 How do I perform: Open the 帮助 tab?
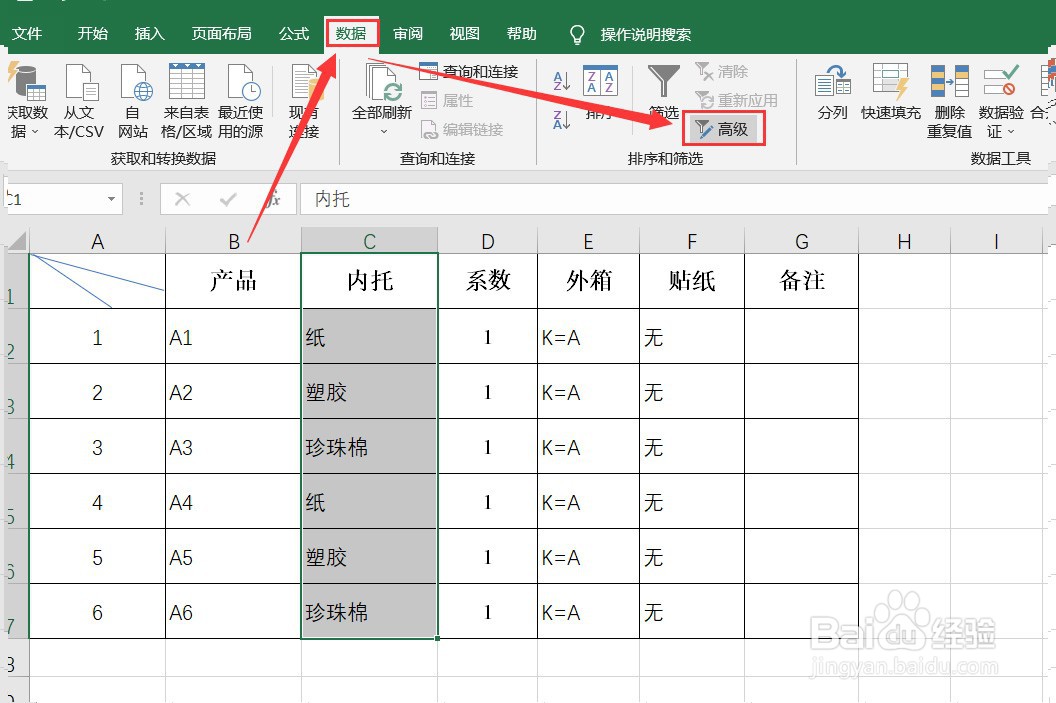(521, 34)
